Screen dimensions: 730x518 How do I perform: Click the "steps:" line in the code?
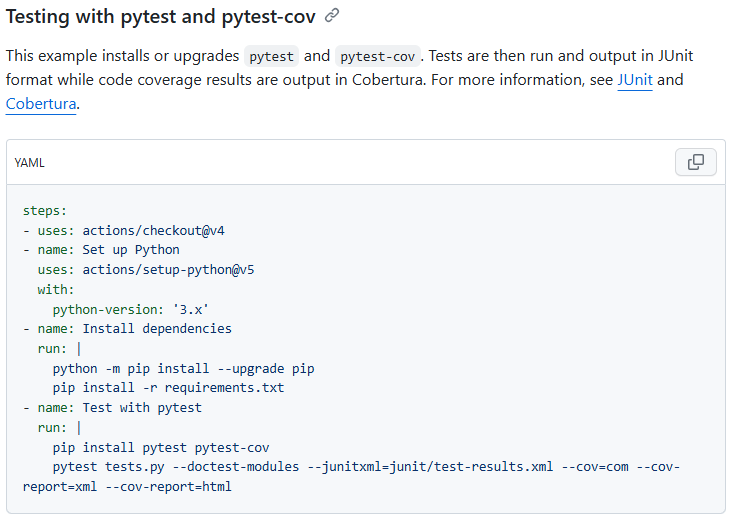pos(45,211)
